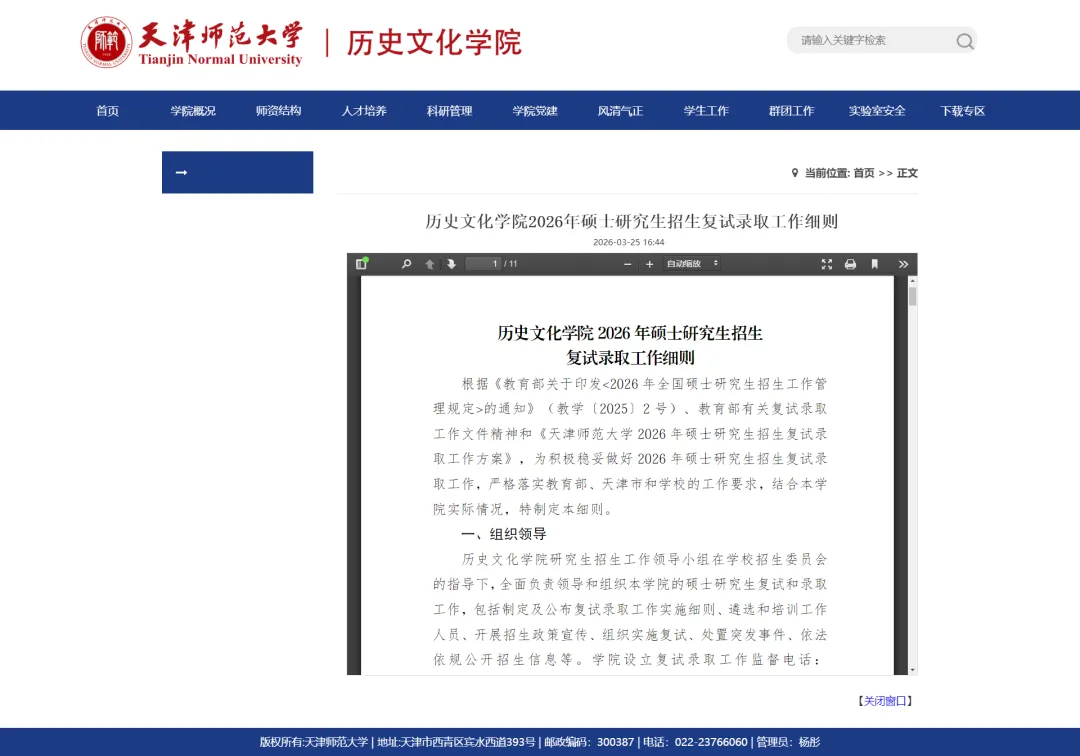
Task: Click the breadcrumb text 正文
Action: 907,173
